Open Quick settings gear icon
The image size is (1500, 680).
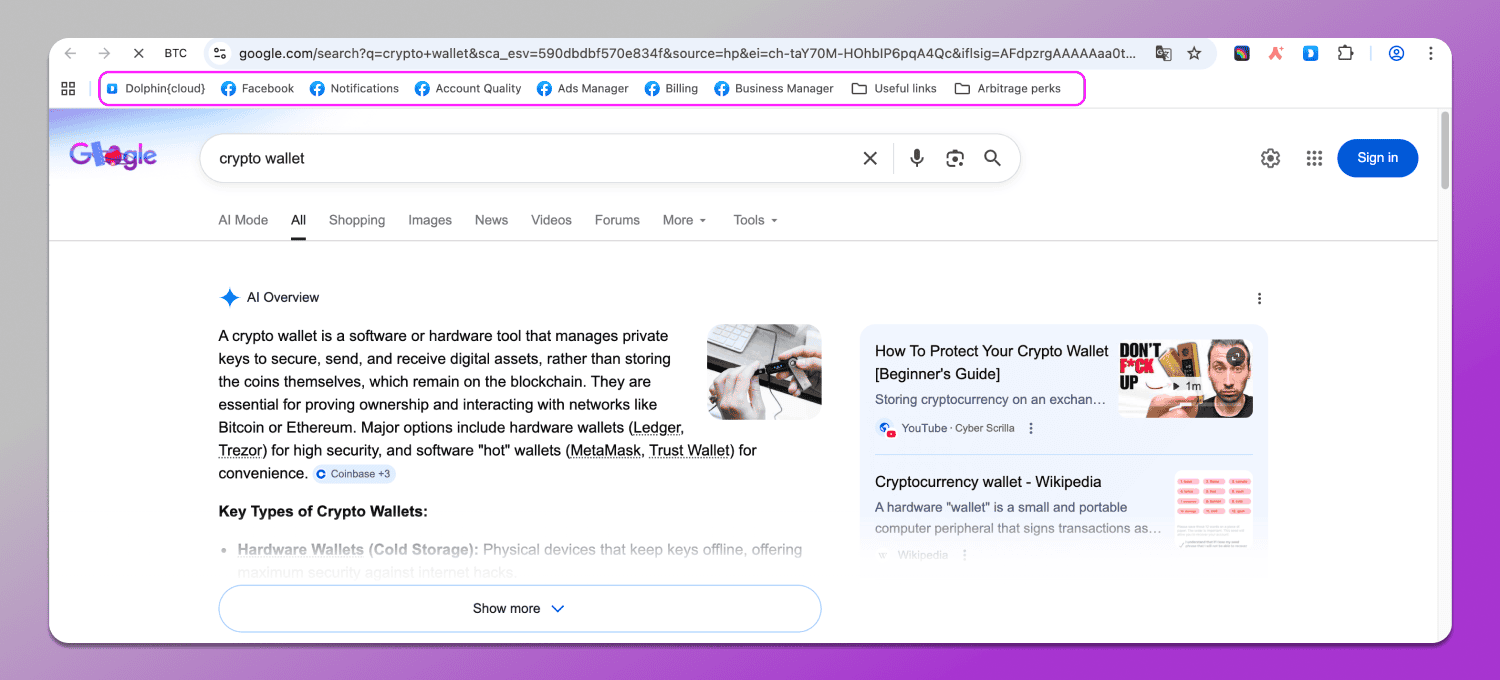(x=1270, y=158)
